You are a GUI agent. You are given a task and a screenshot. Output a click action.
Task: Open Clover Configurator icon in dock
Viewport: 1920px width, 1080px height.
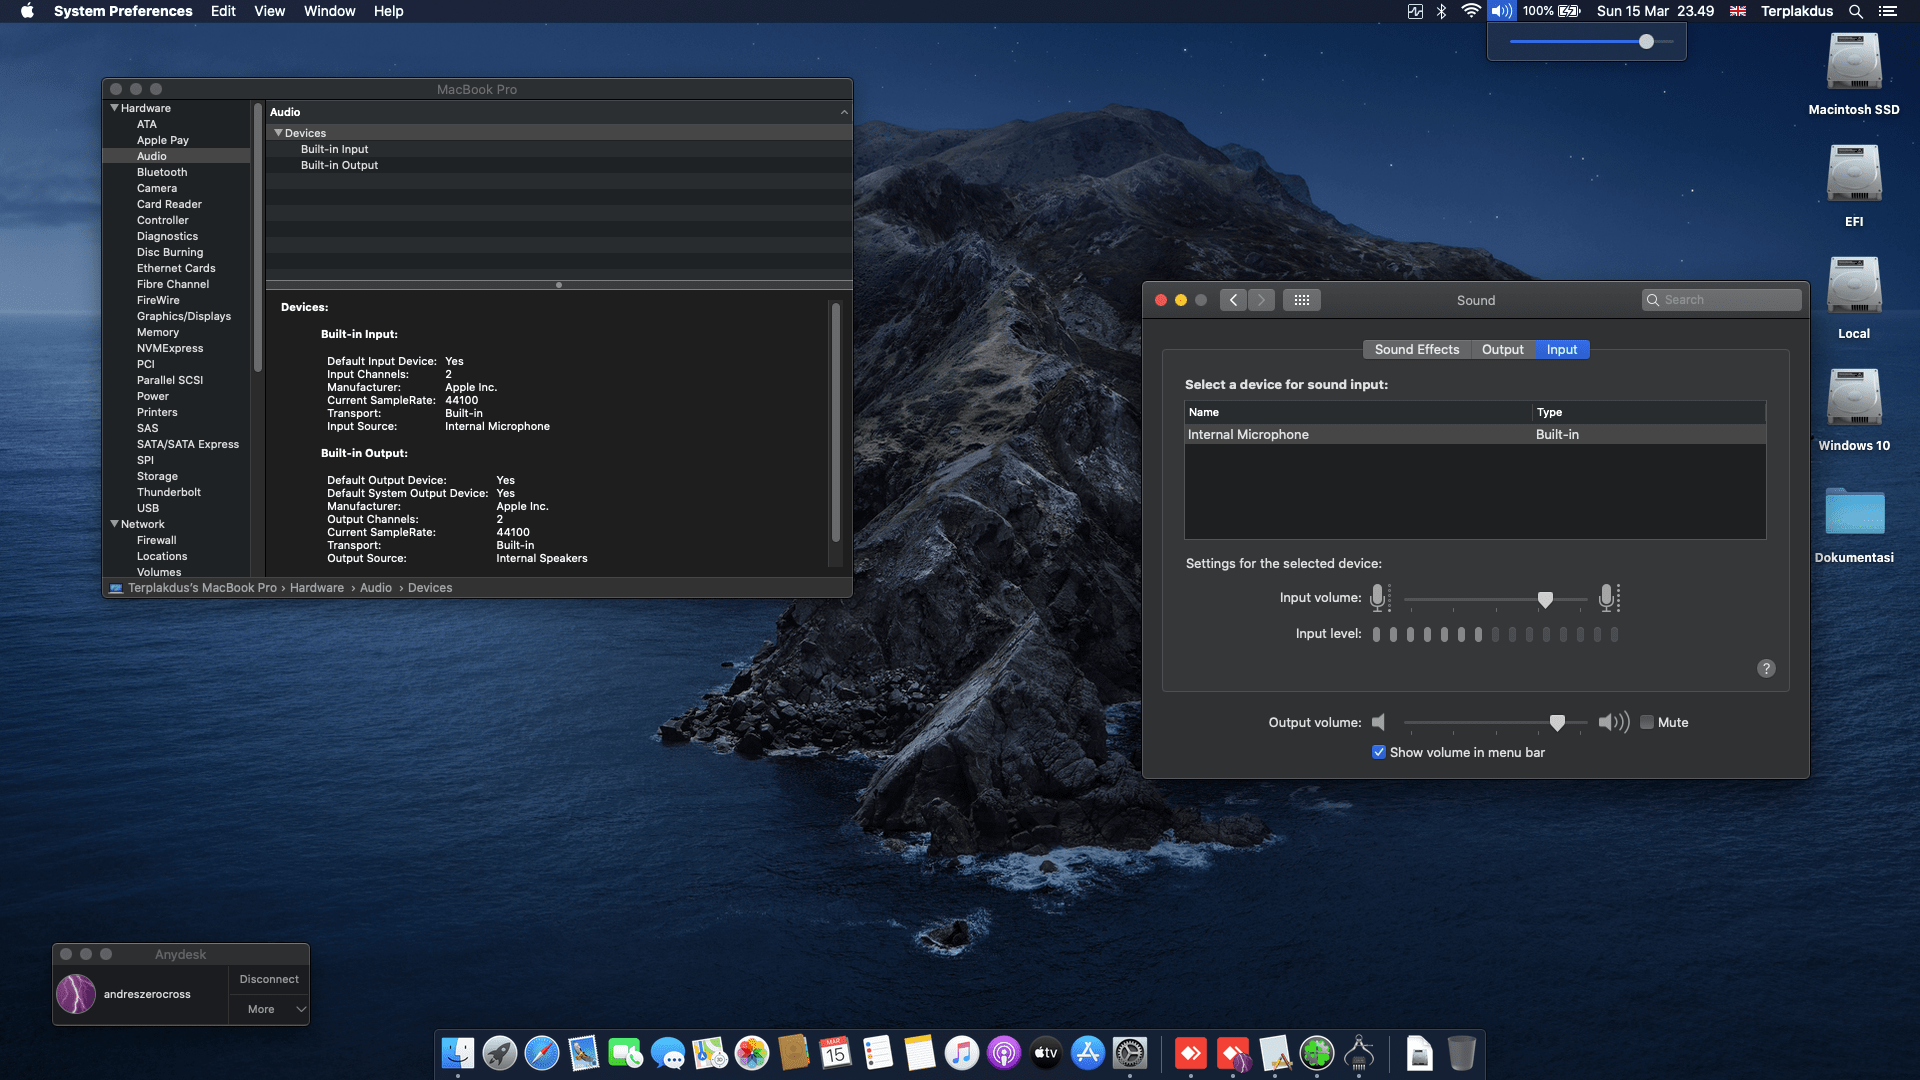click(x=1317, y=1053)
